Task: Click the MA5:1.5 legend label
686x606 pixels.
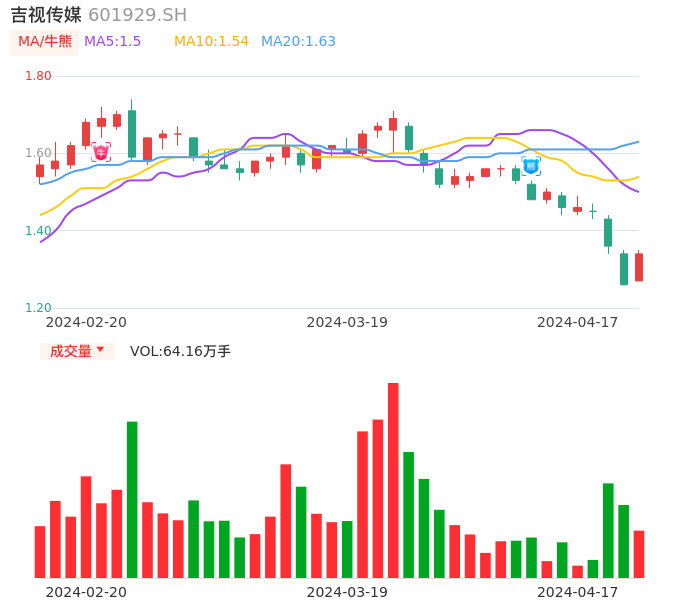Action: [112, 42]
